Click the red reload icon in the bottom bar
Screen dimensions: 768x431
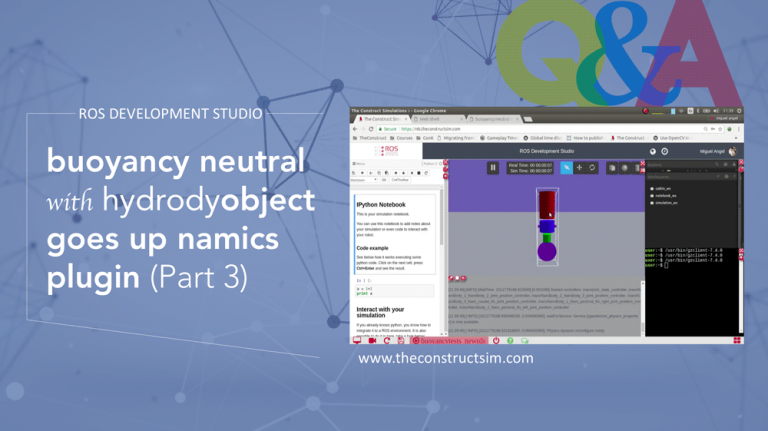pyautogui.click(x=386, y=340)
